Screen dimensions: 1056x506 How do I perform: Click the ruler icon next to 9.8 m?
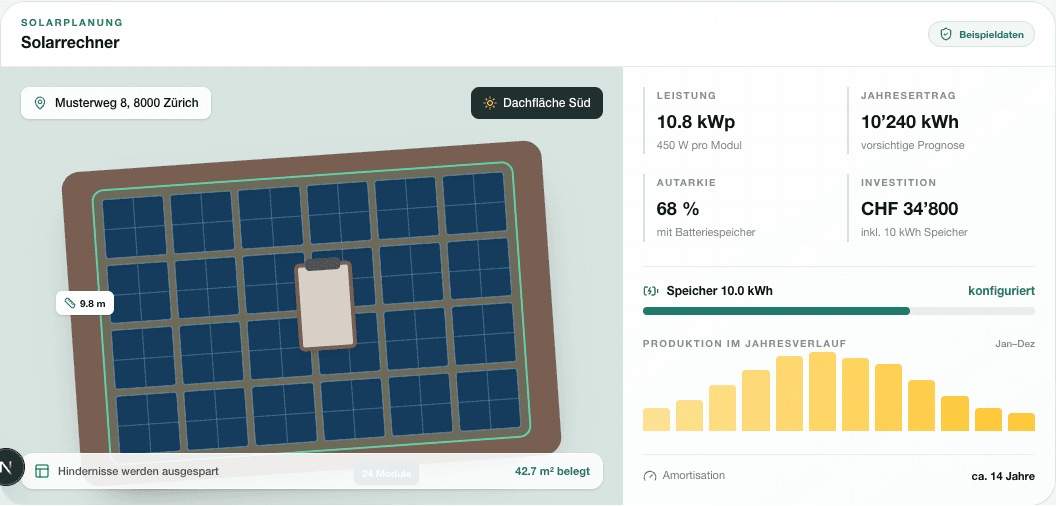click(x=69, y=303)
